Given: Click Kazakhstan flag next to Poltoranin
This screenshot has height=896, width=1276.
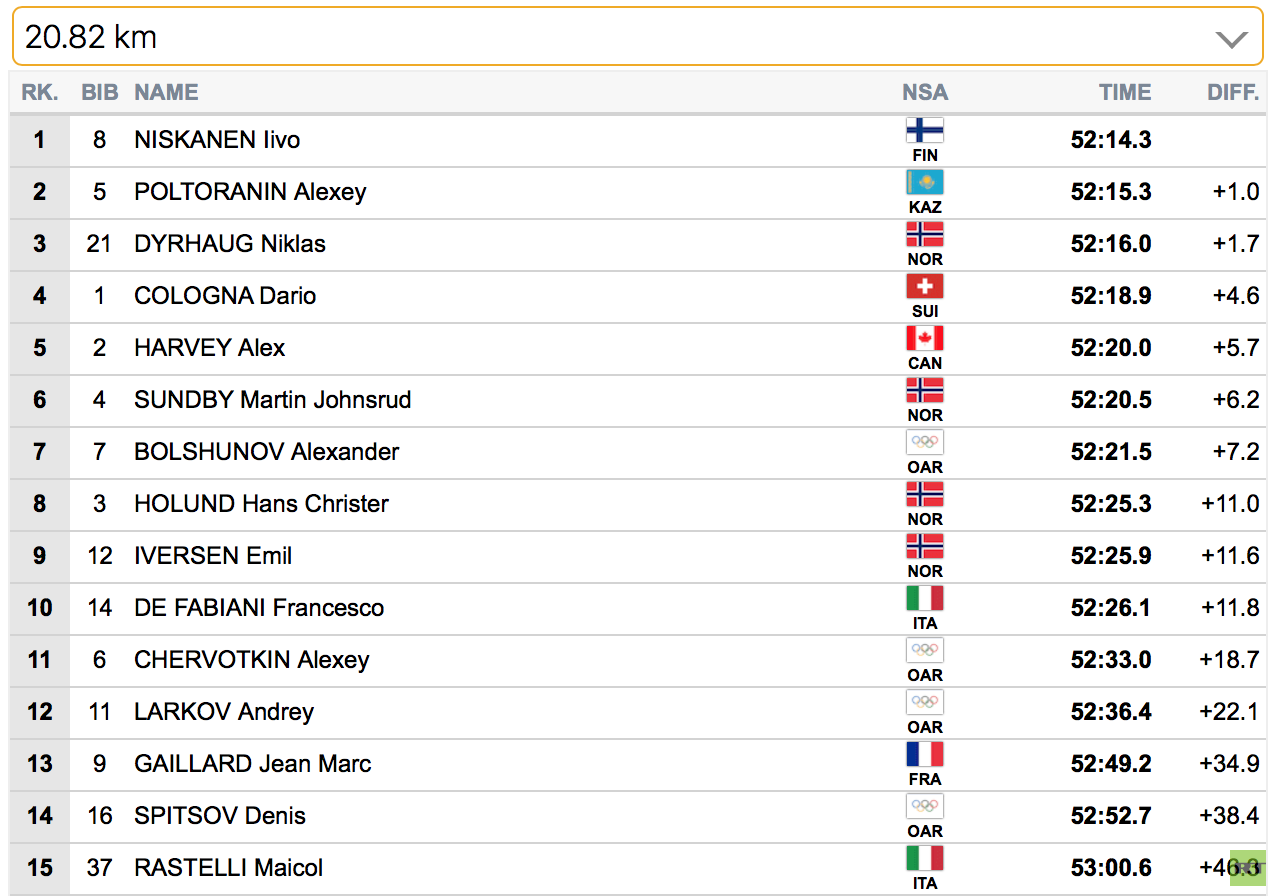Looking at the screenshot, I should click(925, 183).
